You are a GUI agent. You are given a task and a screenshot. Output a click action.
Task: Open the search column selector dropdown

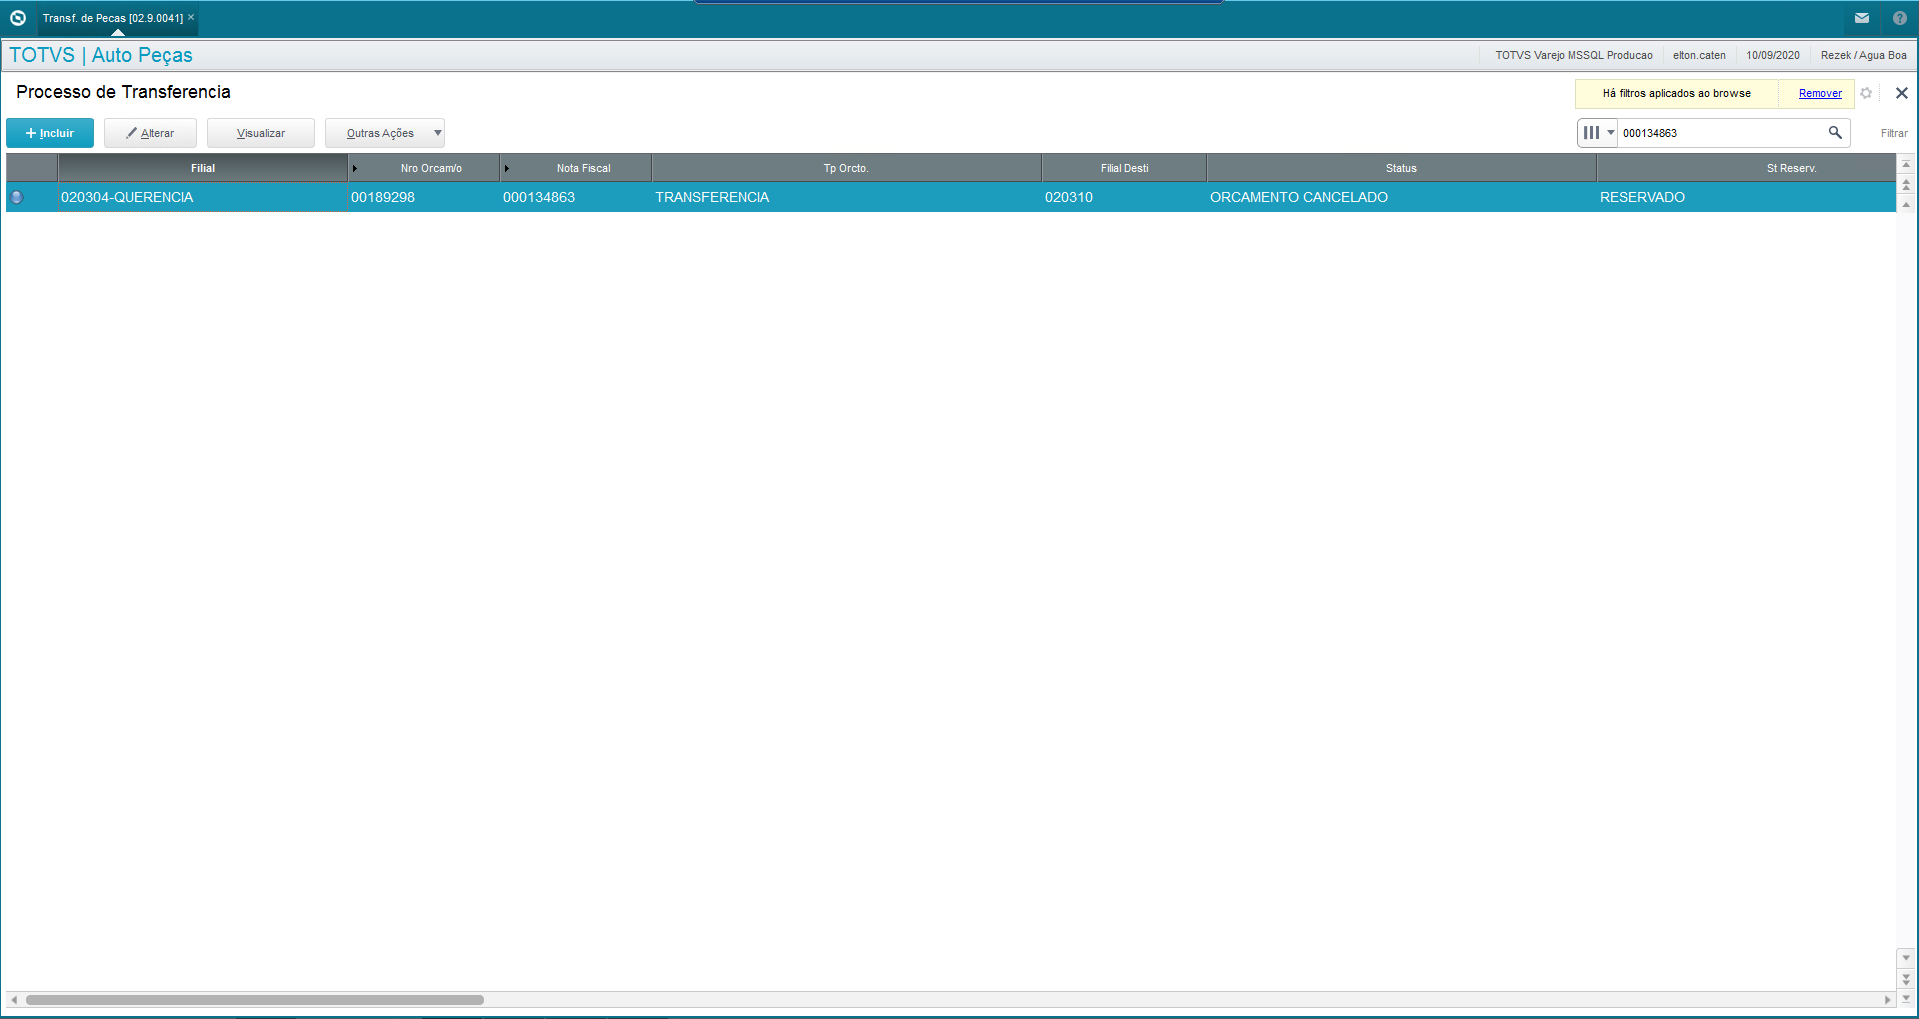pyautogui.click(x=1598, y=132)
